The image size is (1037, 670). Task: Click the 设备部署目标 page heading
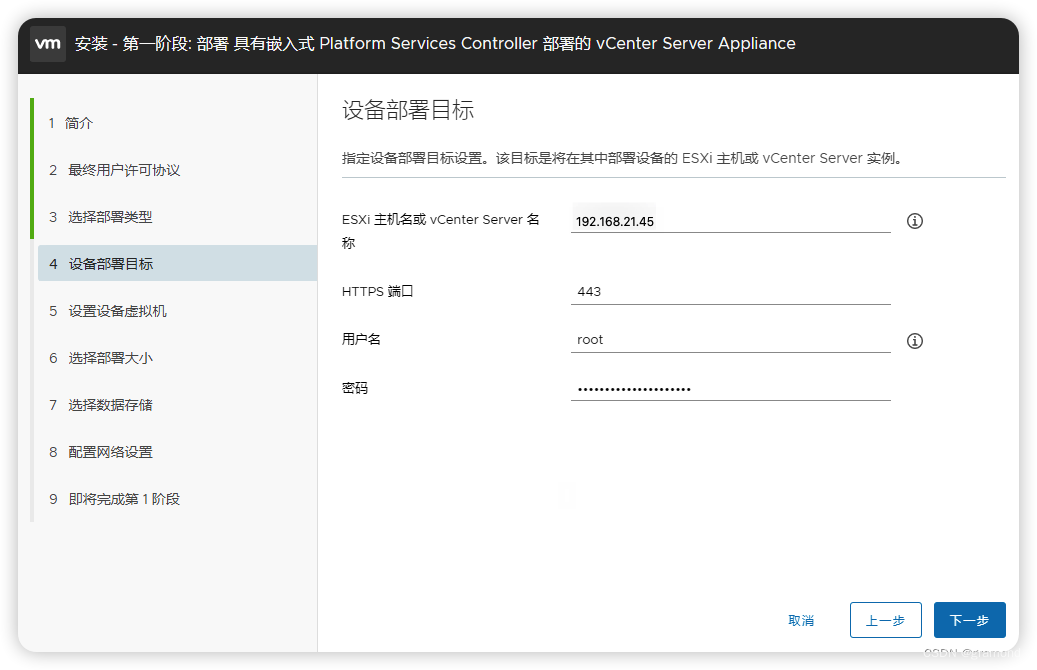(408, 110)
